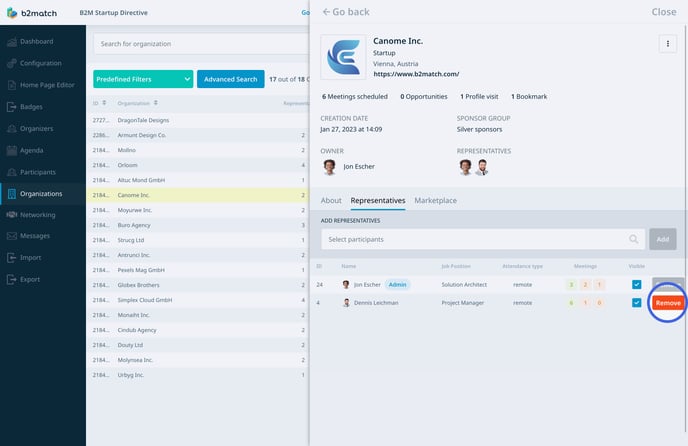Open the b2match.com website link
Screen dimensions: 688x446
pos(416,74)
